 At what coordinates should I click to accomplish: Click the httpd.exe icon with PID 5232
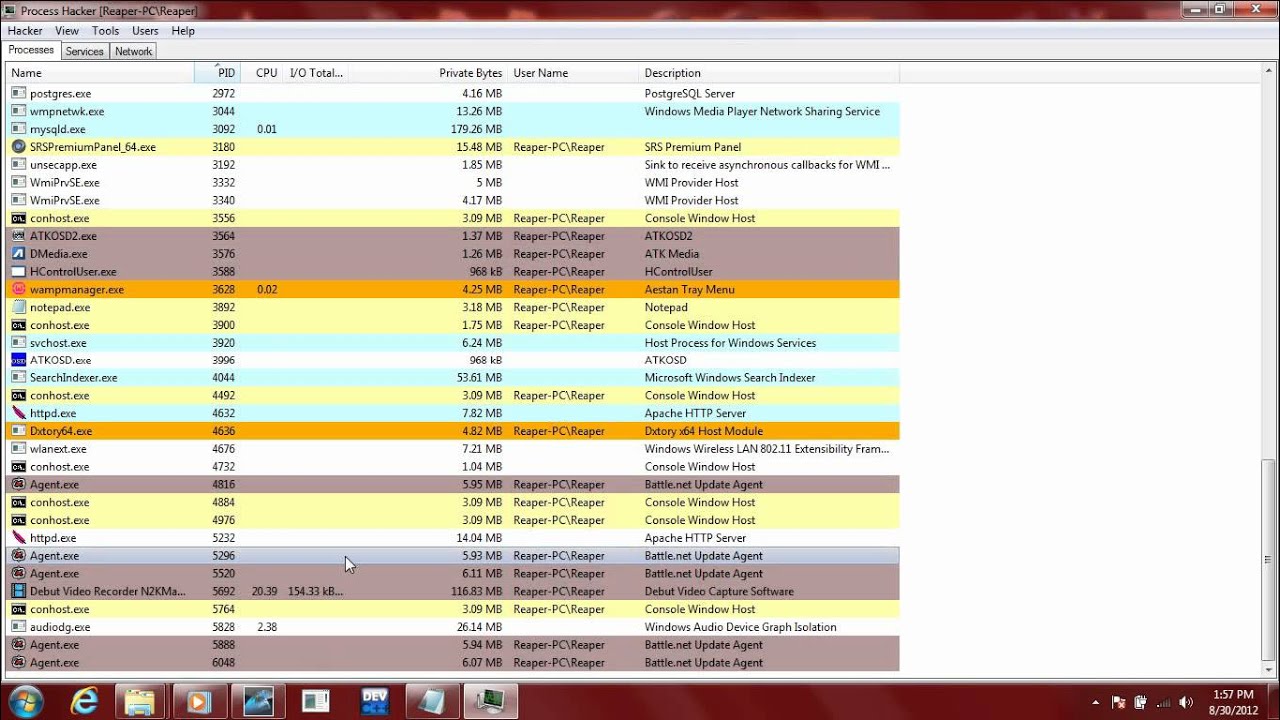18,538
